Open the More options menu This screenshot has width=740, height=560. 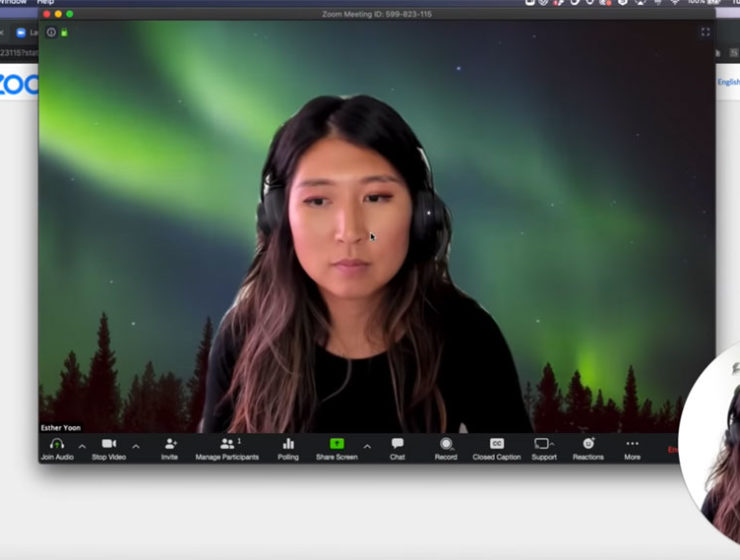[632, 444]
